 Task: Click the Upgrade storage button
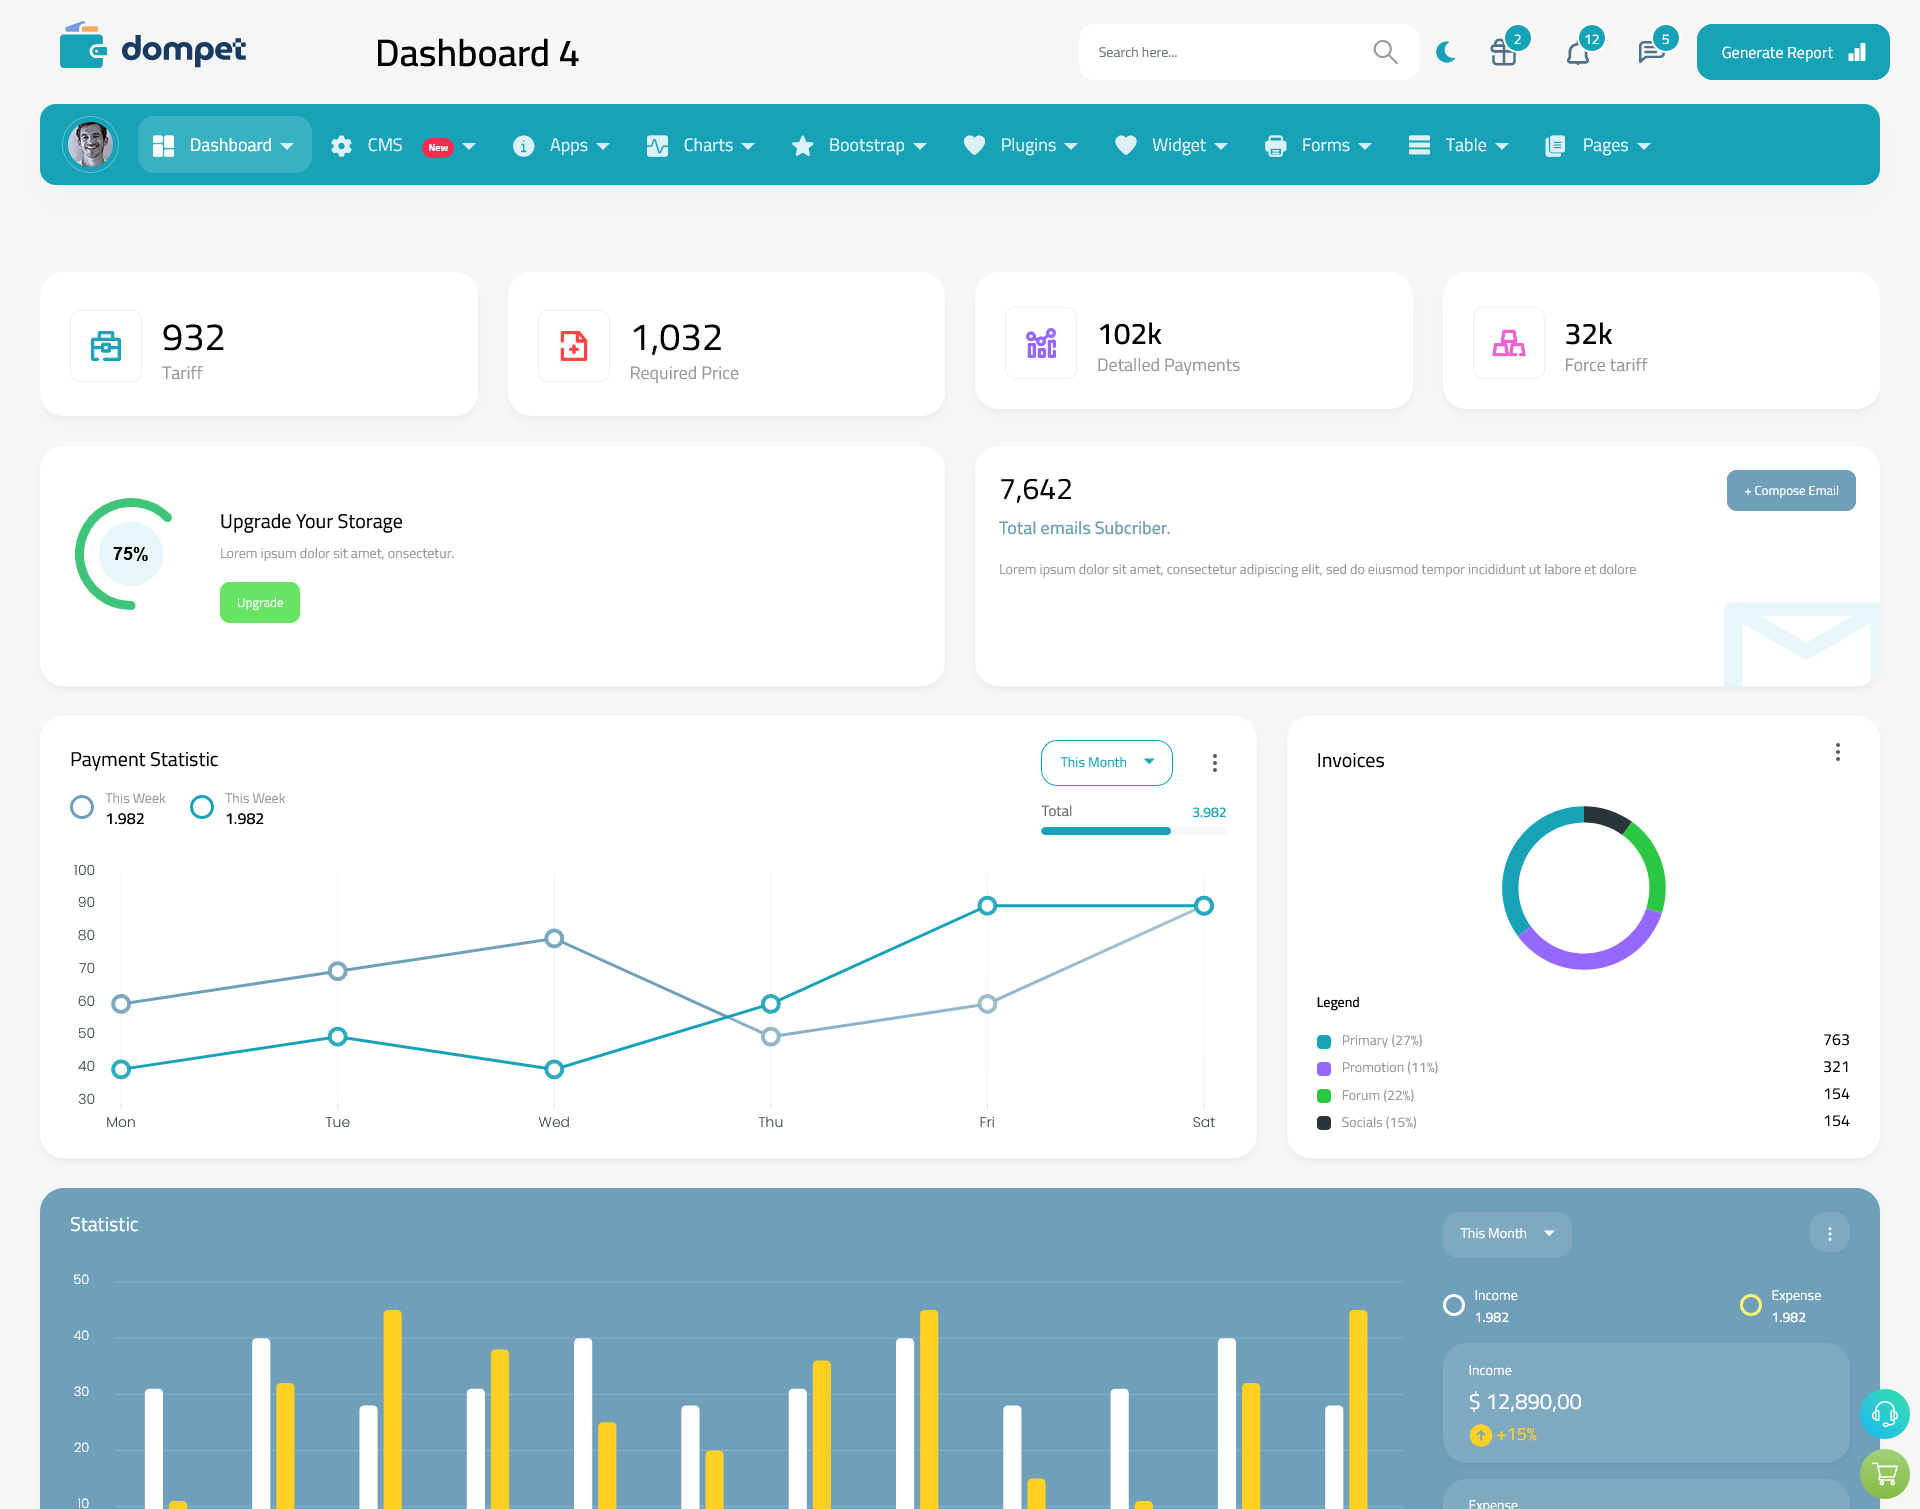(x=260, y=602)
